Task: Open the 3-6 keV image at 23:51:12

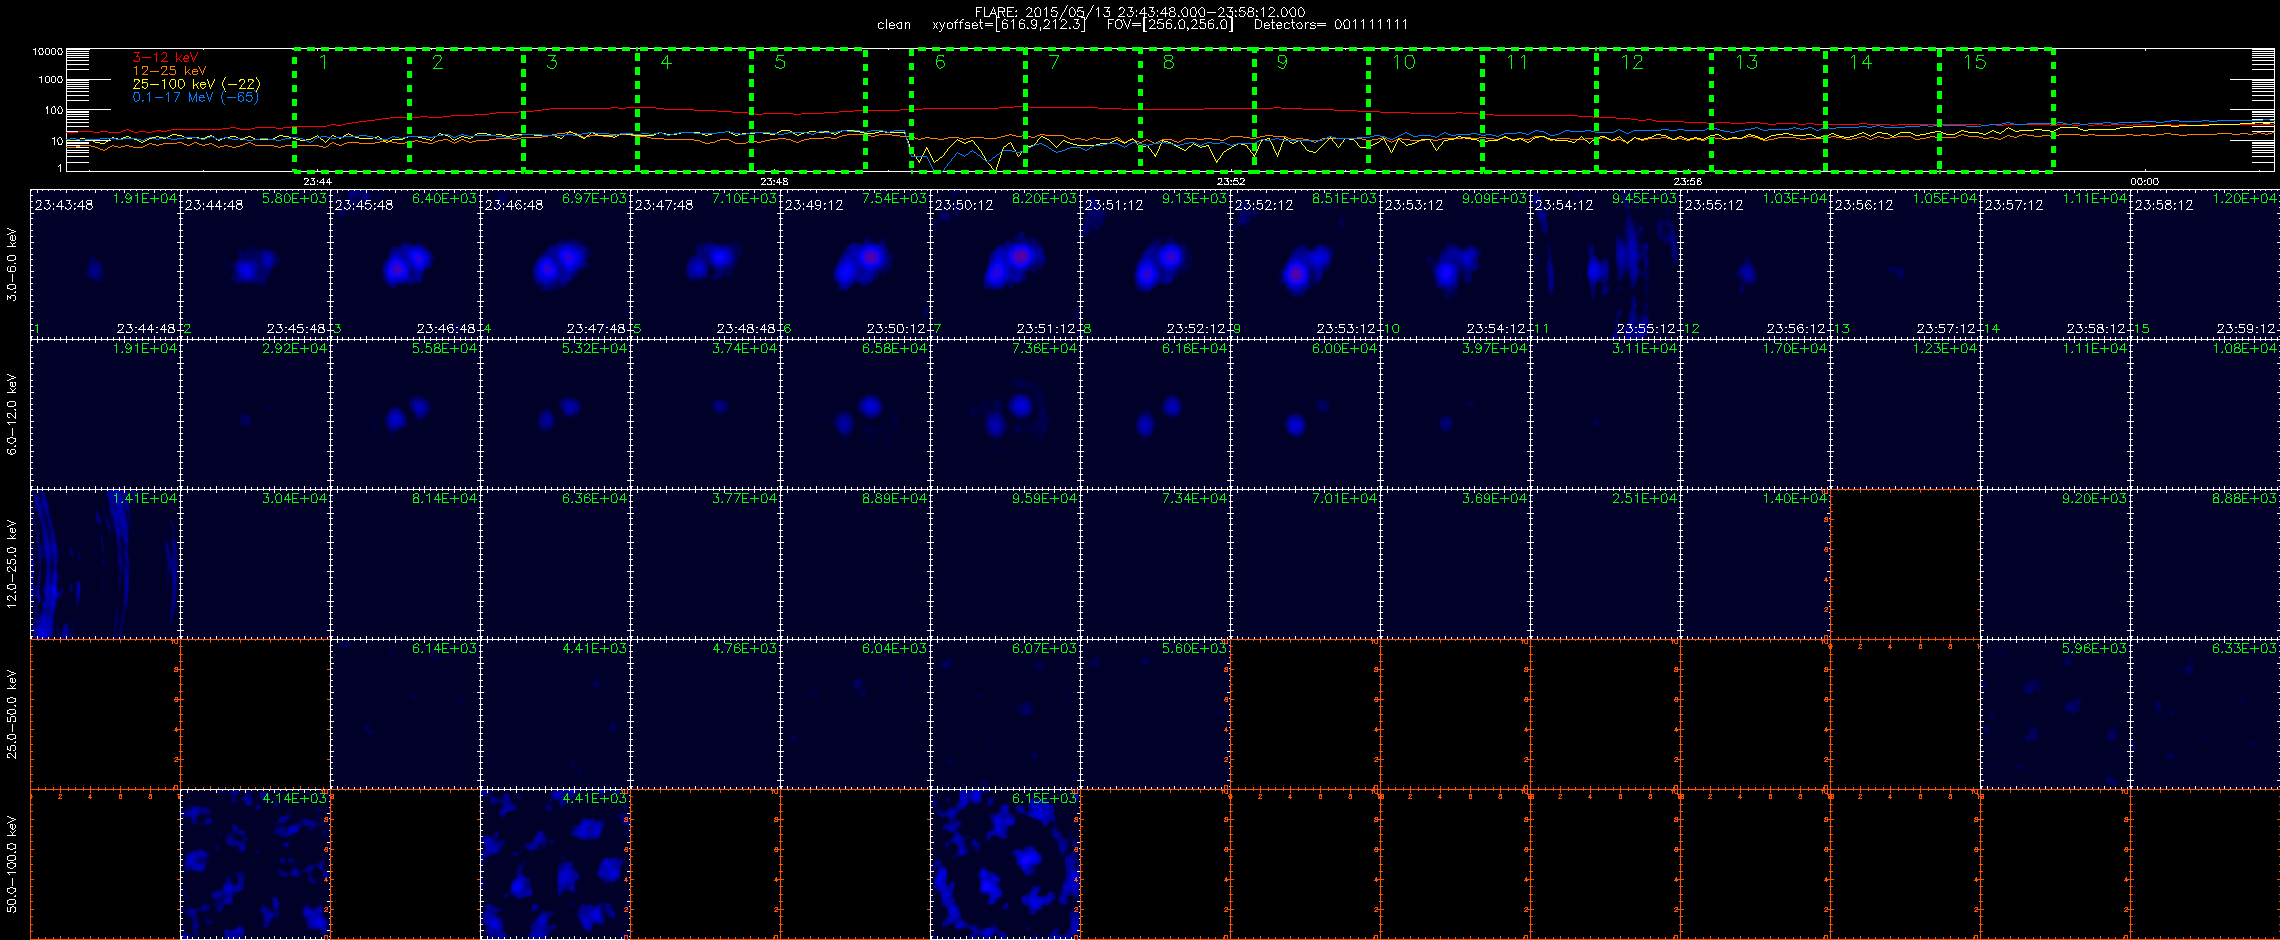Action: [x=1155, y=264]
